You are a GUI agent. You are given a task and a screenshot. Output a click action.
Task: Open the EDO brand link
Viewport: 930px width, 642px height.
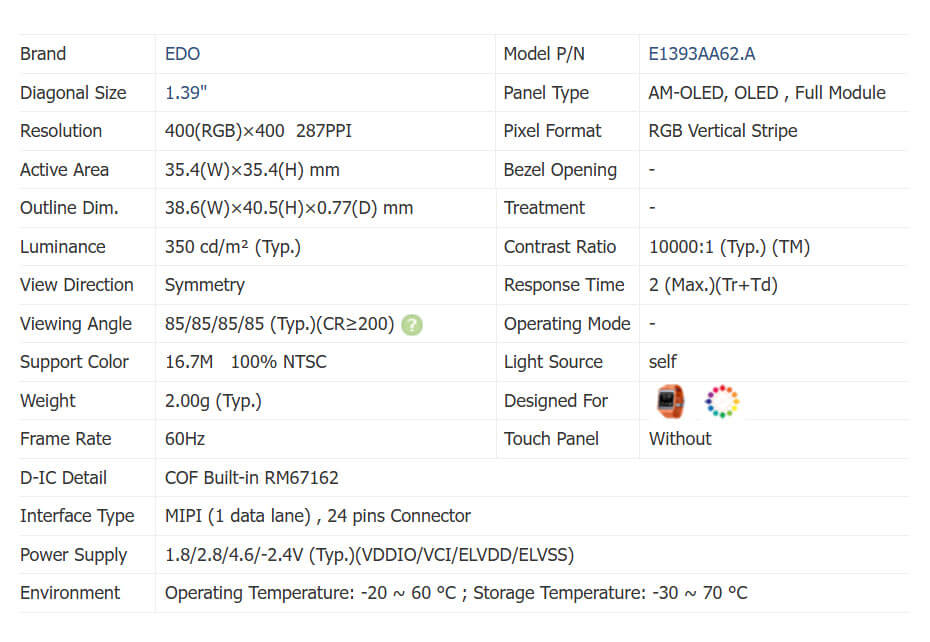pyautogui.click(x=182, y=54)
